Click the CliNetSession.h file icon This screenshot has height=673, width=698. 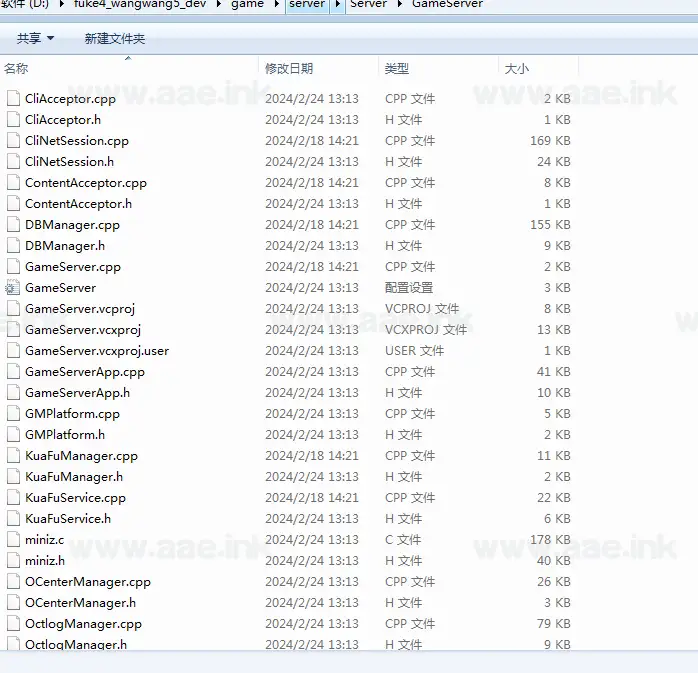click(x=13, y=161)
